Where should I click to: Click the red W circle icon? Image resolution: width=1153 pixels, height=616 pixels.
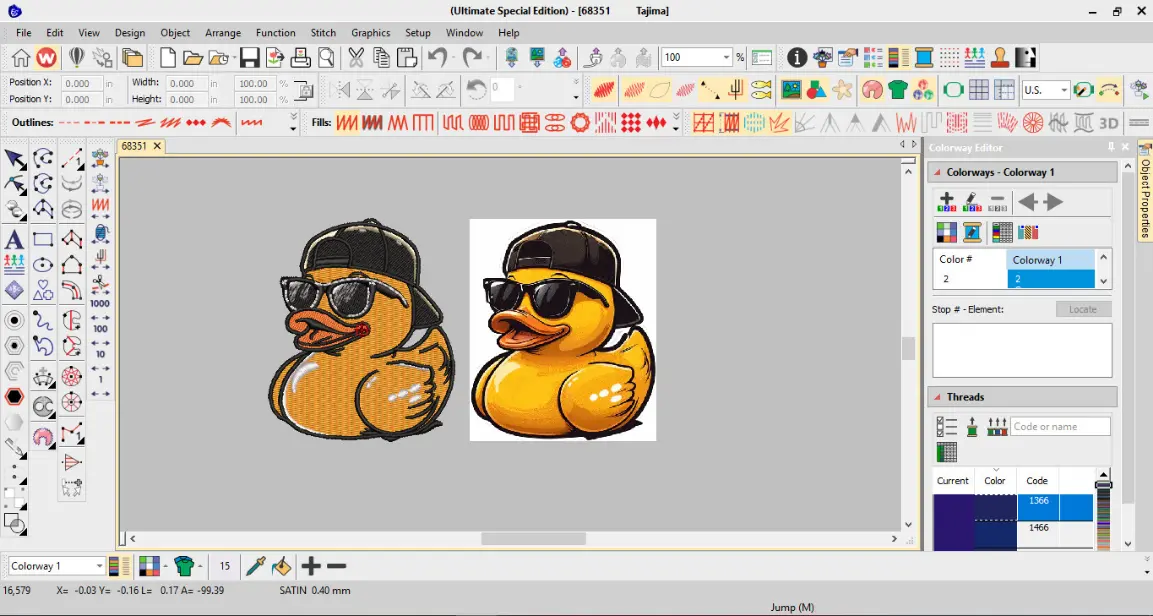(46, 57)
